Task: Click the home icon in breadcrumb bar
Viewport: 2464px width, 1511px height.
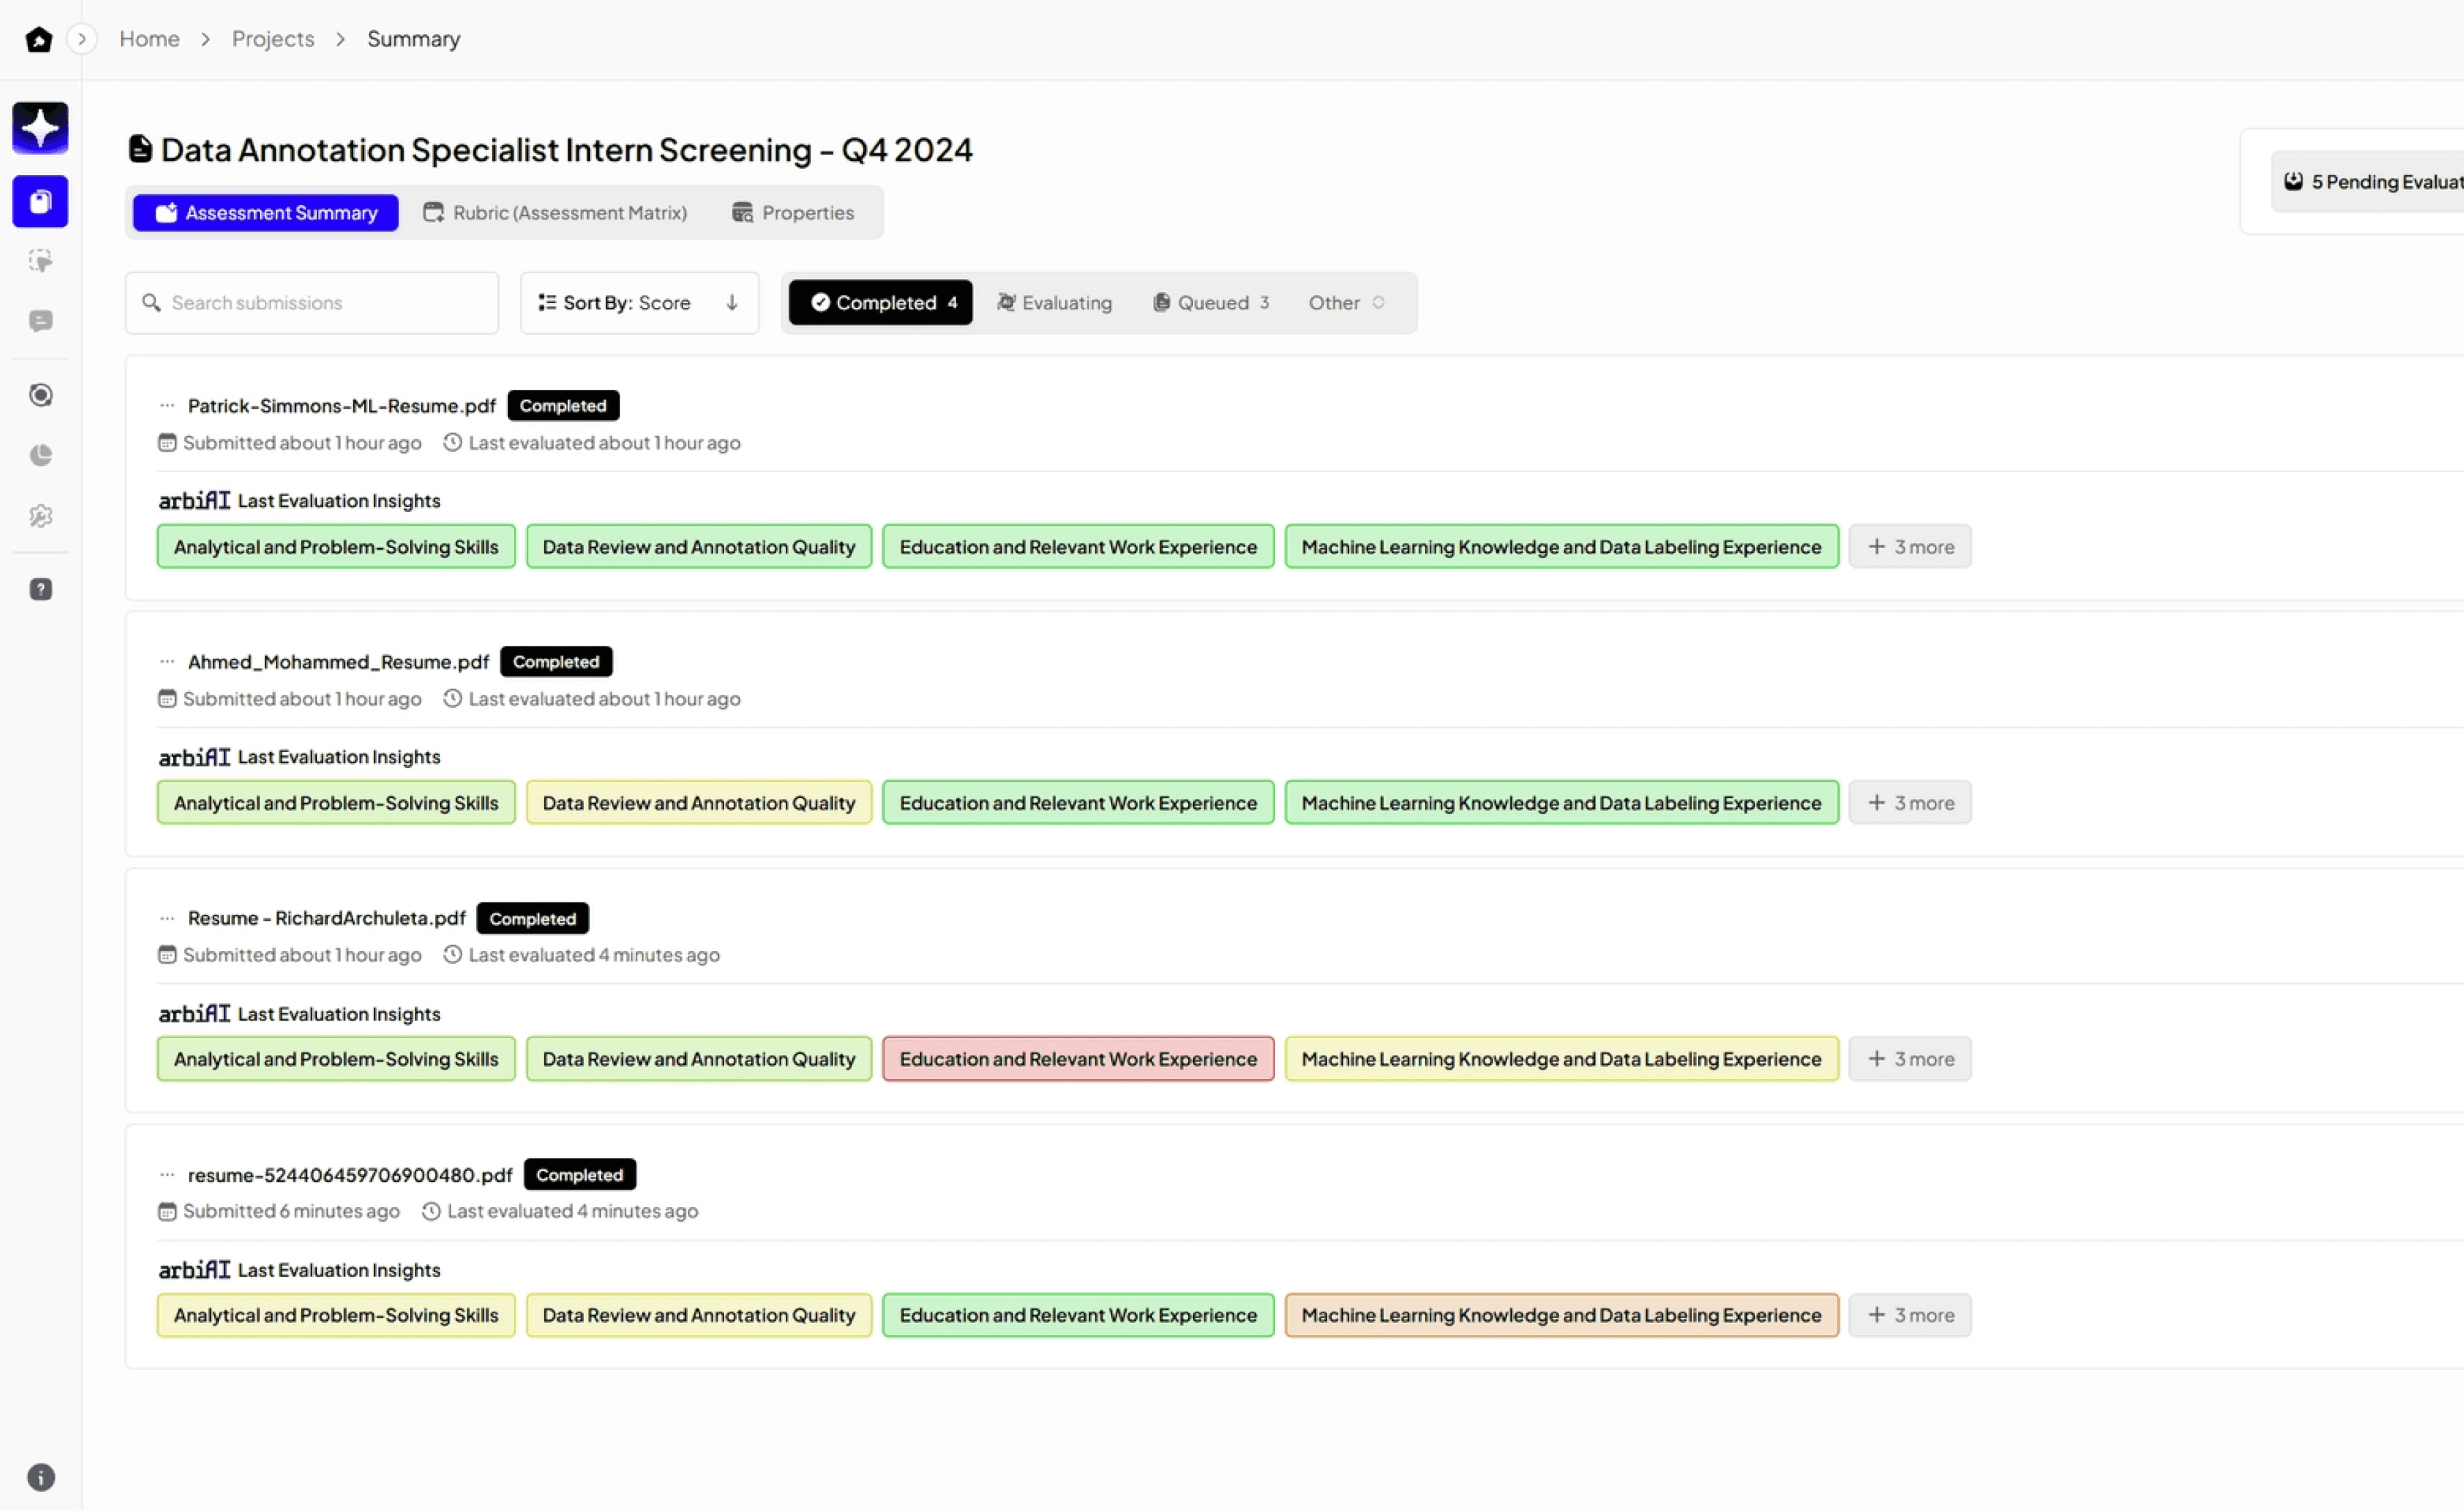Action: tap(39, 39)
